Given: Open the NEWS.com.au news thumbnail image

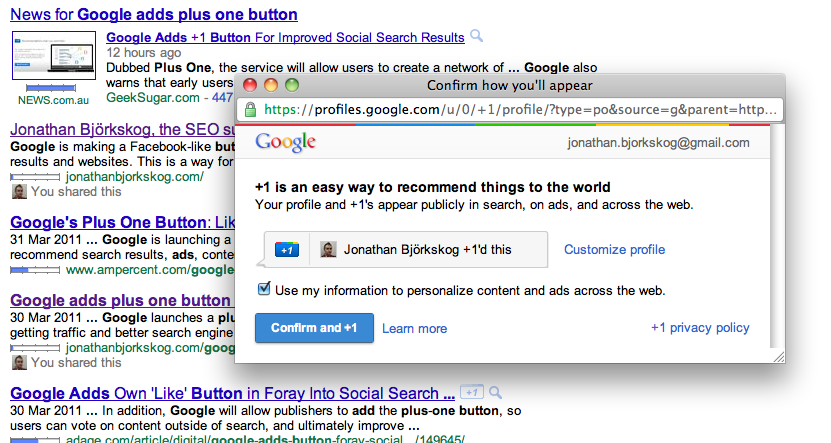Looking at the screenshot, I should pos(54,55).
